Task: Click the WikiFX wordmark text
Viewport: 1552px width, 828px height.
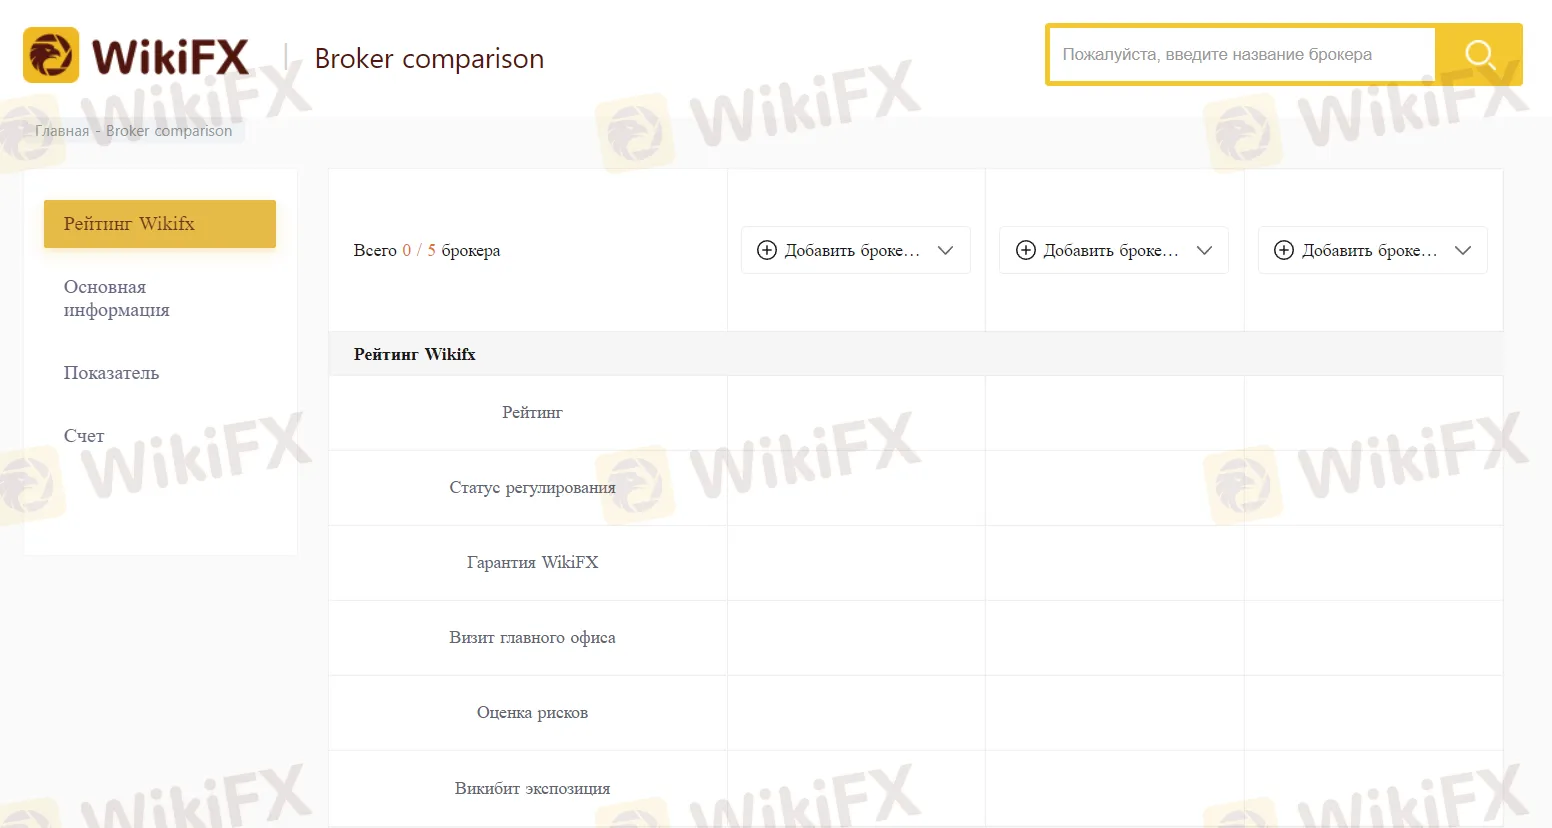Action: tap(170, 56)
